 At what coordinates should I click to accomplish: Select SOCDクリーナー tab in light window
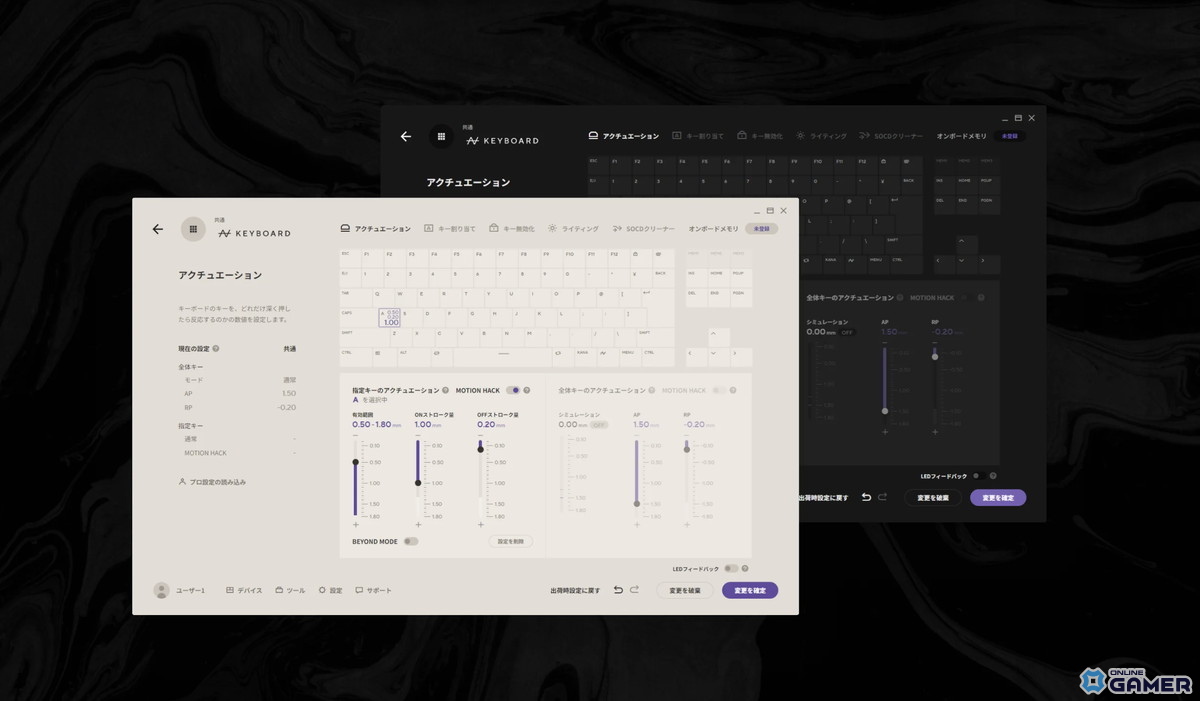[x=643, y=229]
